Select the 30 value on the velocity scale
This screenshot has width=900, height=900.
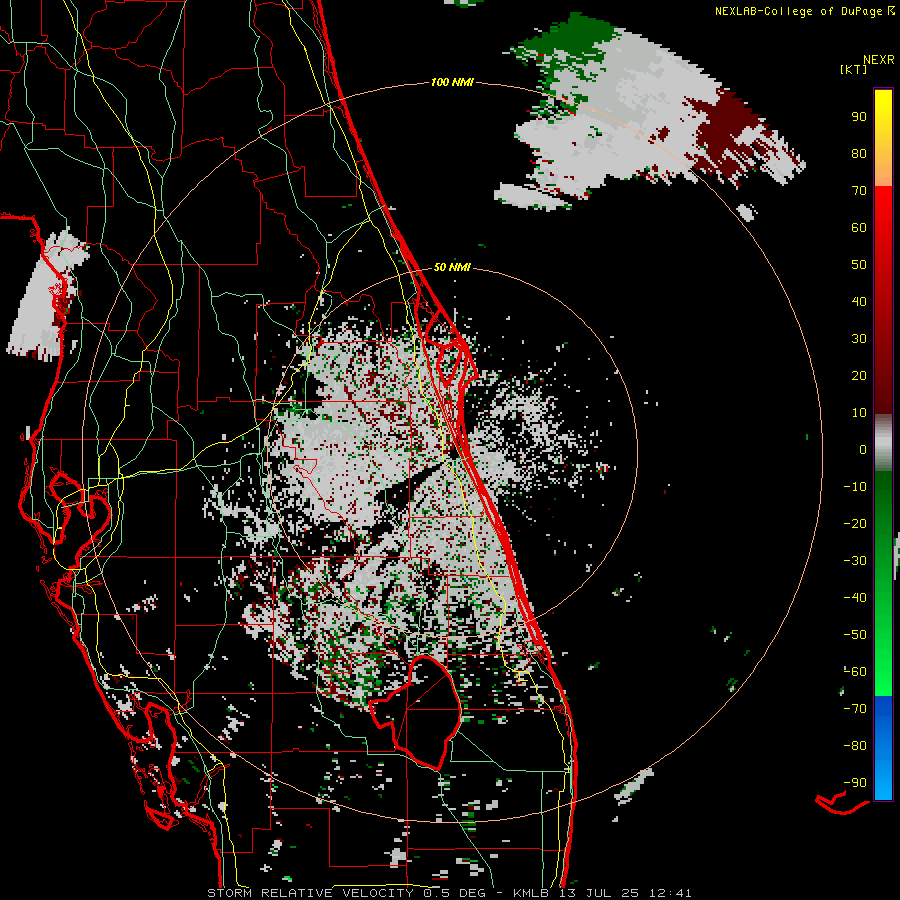(859, 339)
